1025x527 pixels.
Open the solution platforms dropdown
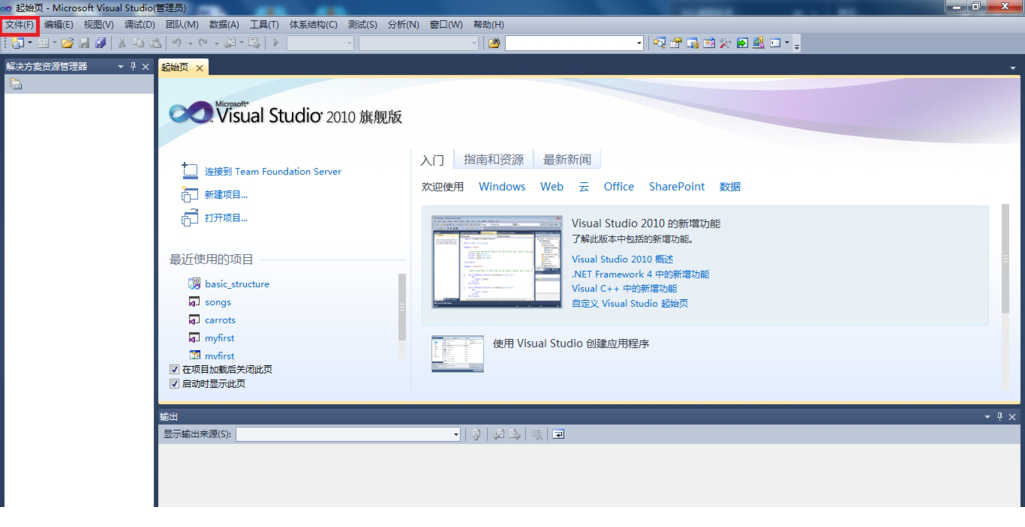(474, 43)
